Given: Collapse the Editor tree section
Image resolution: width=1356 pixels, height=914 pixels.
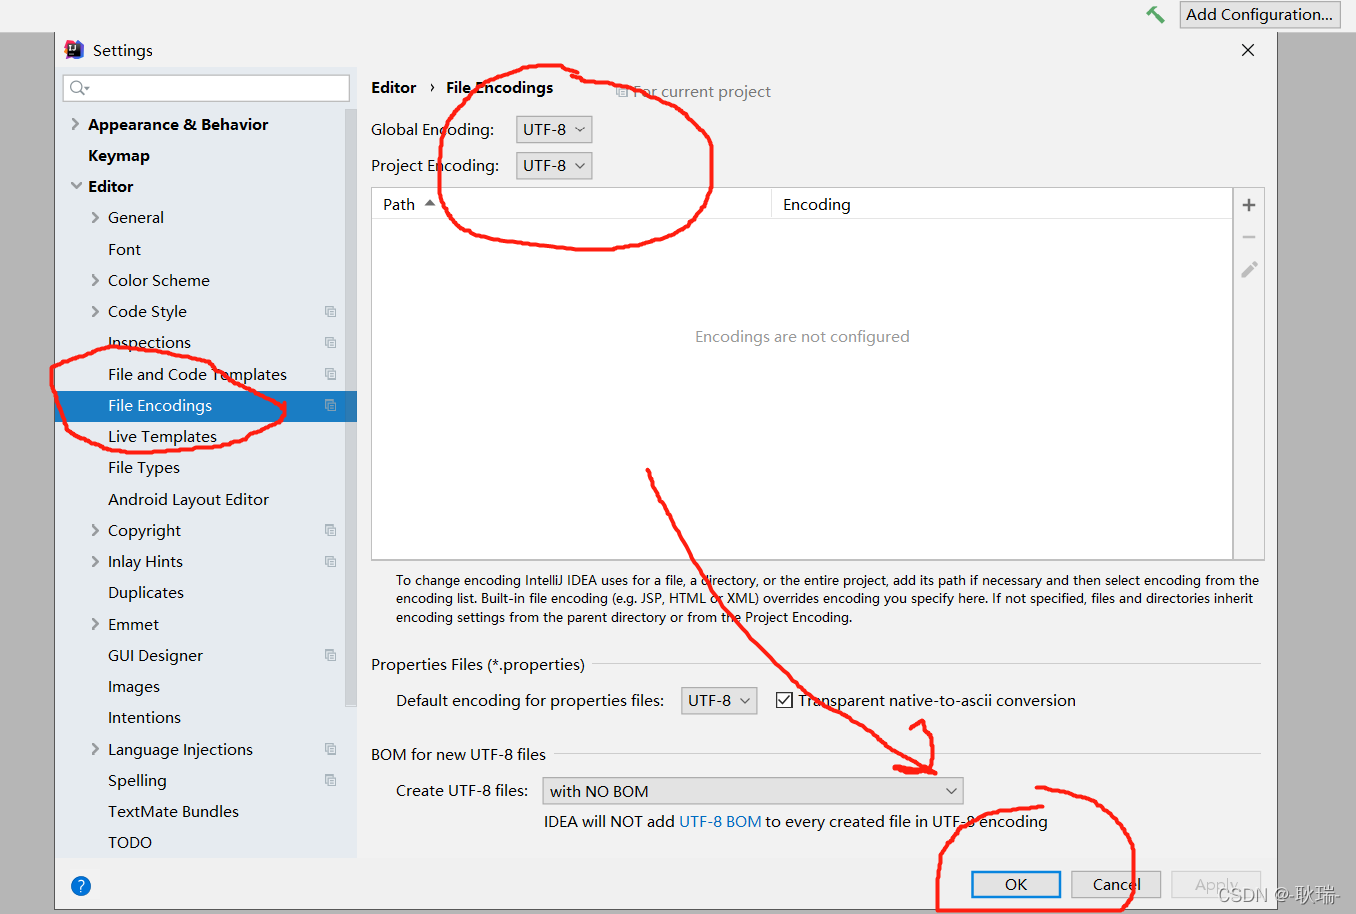Looking at the screenshot, I should pos(76,186).
